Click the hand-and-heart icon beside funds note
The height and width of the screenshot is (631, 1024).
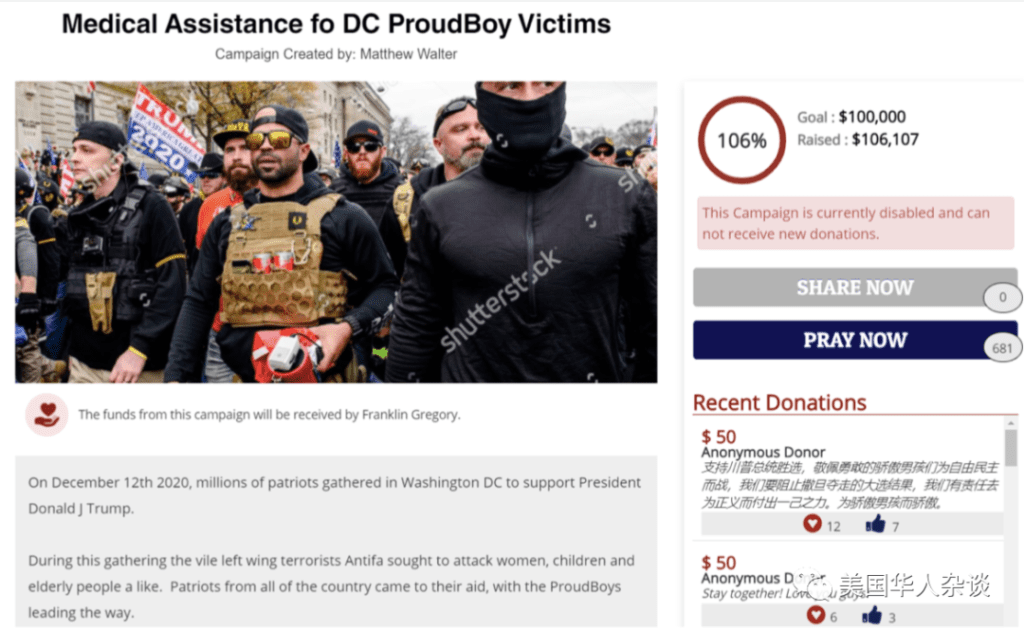click(x=46, y=414)
